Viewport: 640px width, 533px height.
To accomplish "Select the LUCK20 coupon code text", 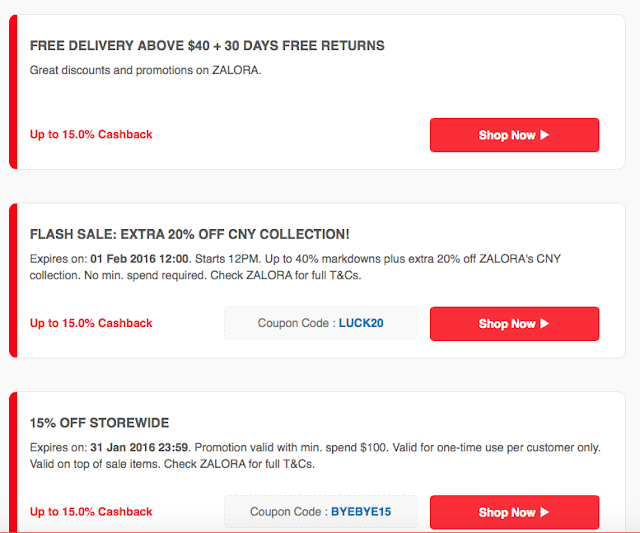I will [361, 324].
